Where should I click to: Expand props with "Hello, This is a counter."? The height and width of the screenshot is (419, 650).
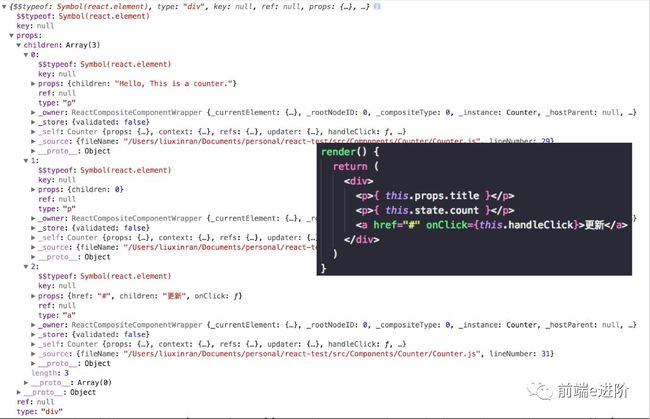tap(33, 83)
